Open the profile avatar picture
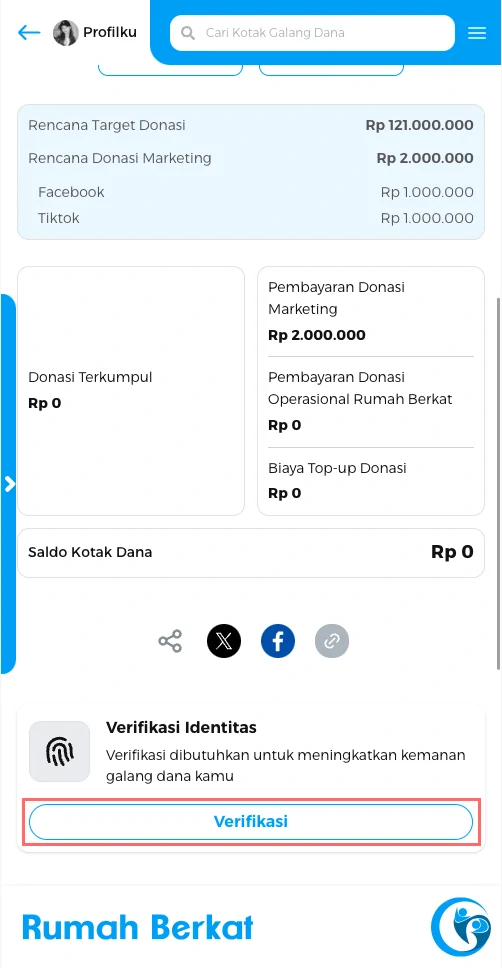502x968 pixels. pos(65,33)
